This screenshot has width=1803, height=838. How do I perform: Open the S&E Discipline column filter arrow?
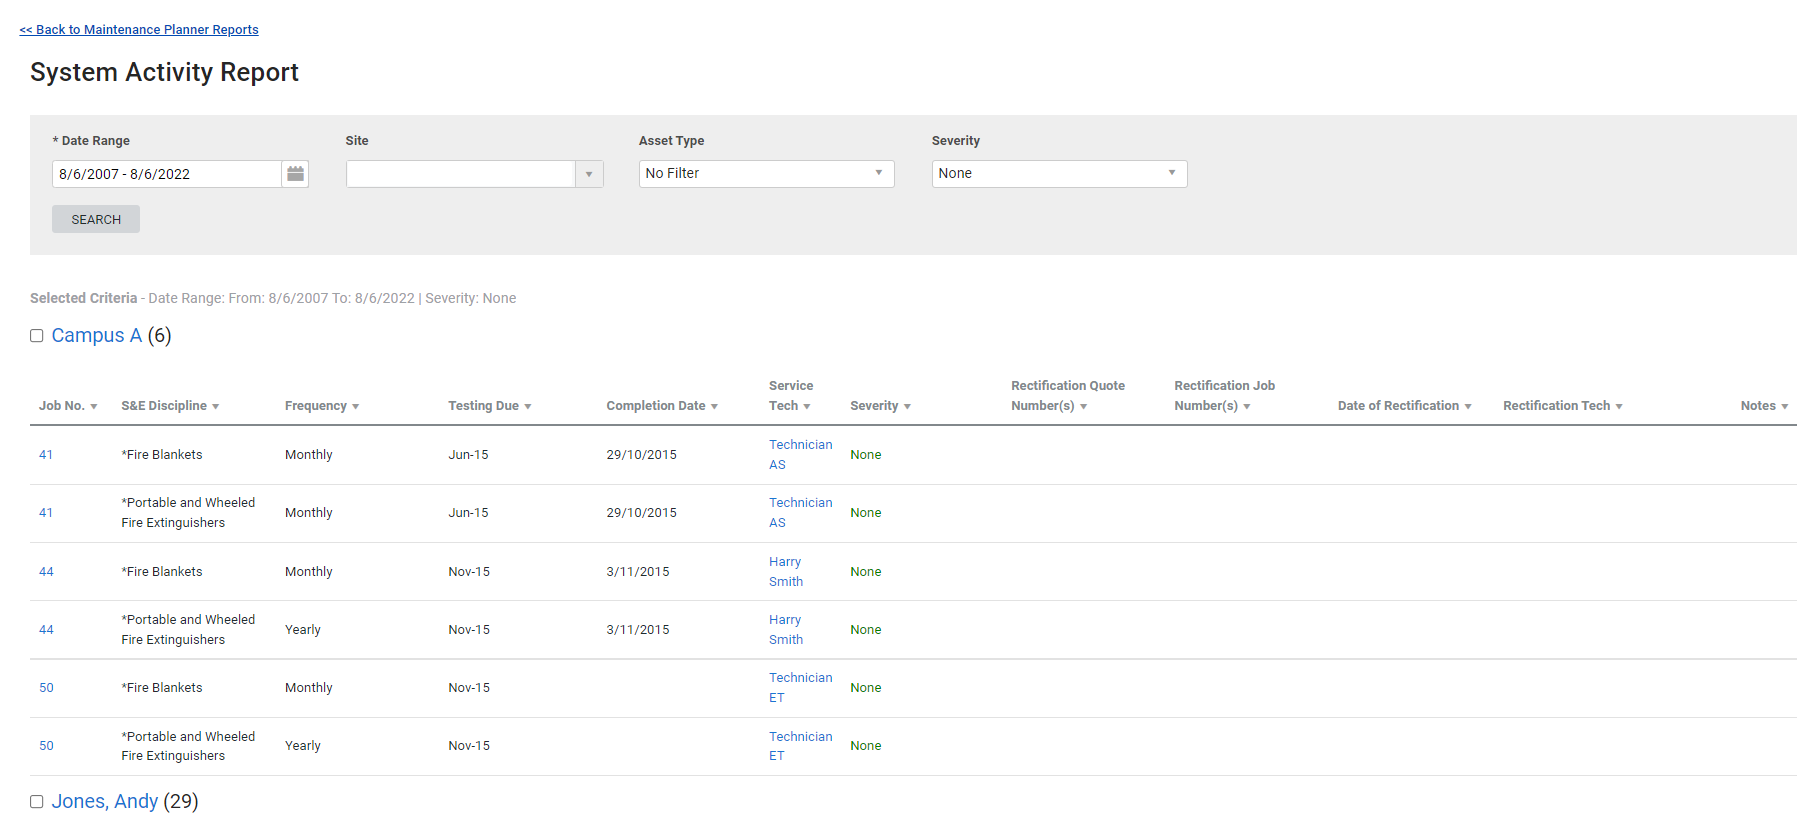pos(216,407)
